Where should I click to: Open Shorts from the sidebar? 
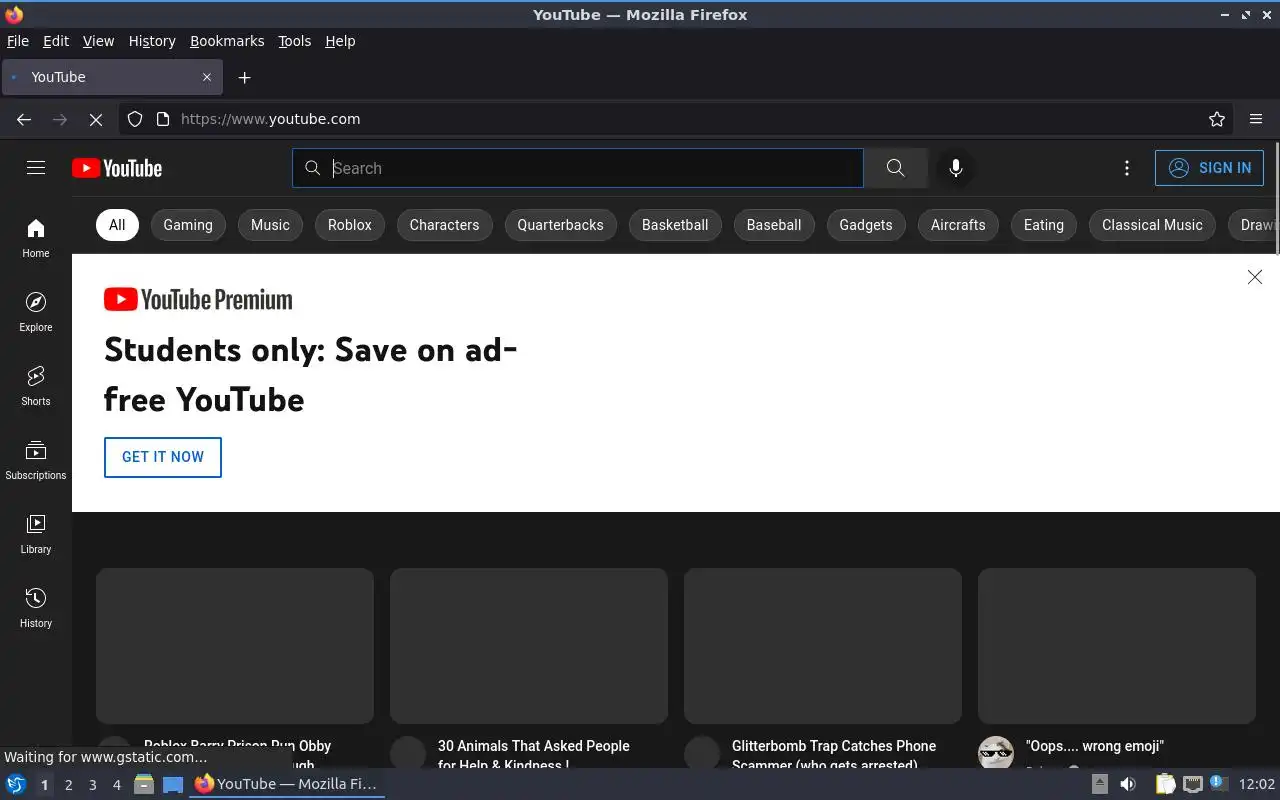(36, 386)
